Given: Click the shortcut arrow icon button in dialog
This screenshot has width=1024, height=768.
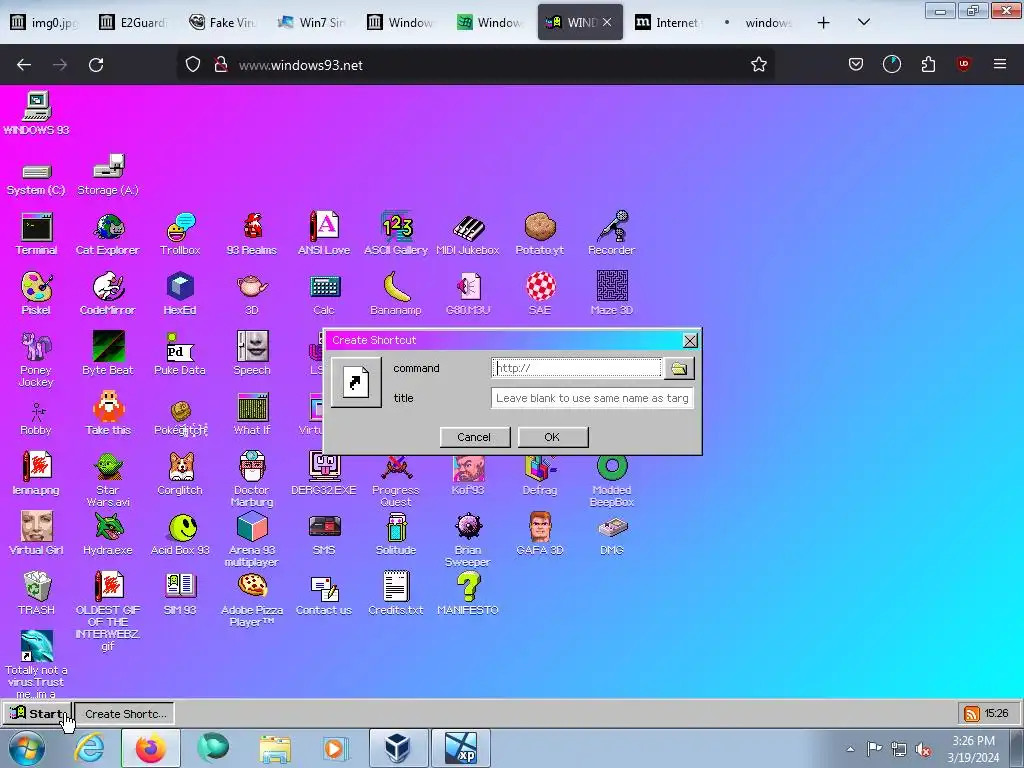Looking at the screenshot, I should 356,383.
